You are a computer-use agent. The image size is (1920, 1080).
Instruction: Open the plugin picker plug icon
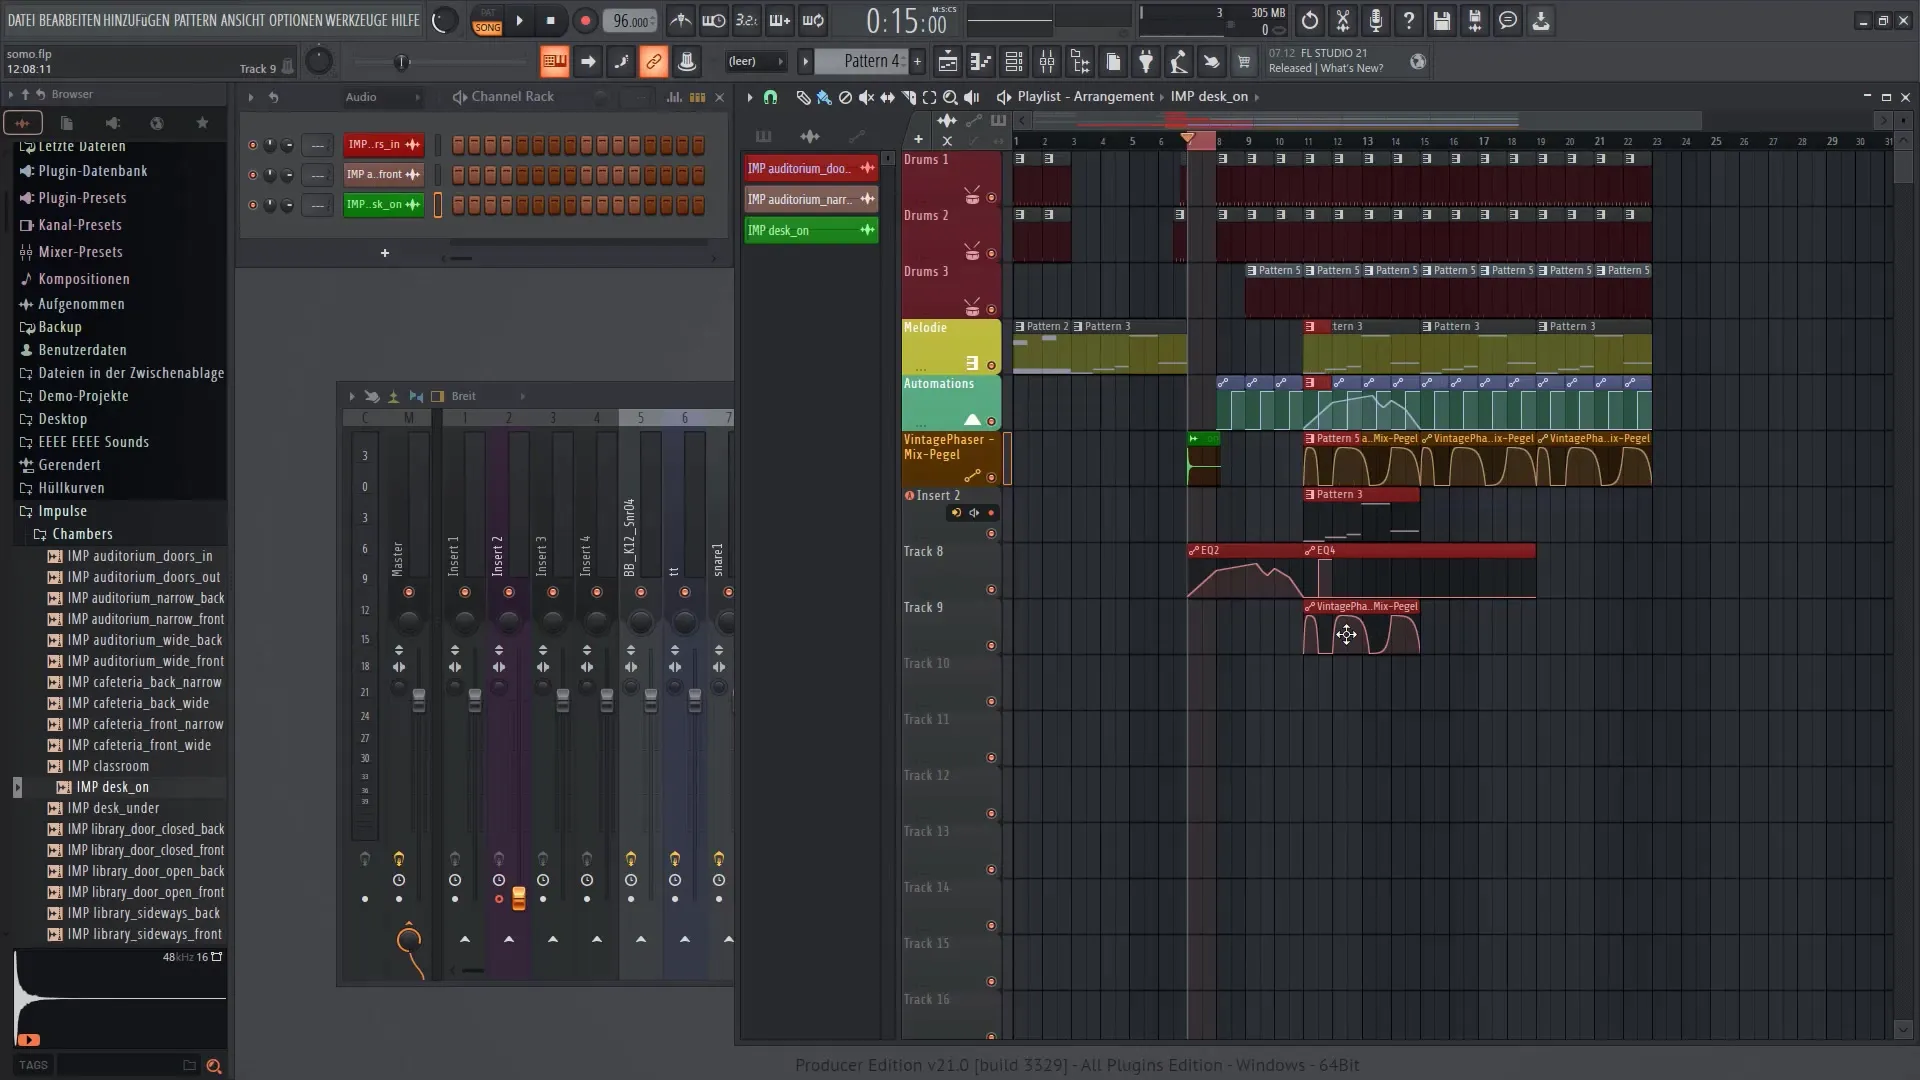[x=1146, y=62]
